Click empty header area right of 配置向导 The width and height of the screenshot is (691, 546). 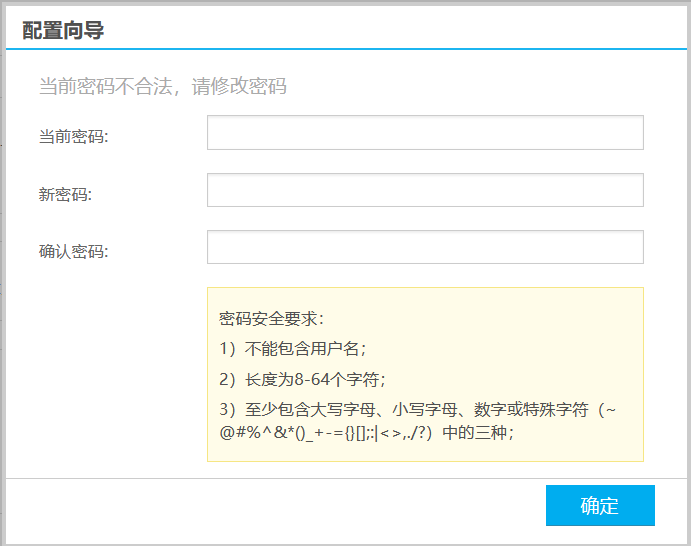pyautogui.click(x=400, y=30)
